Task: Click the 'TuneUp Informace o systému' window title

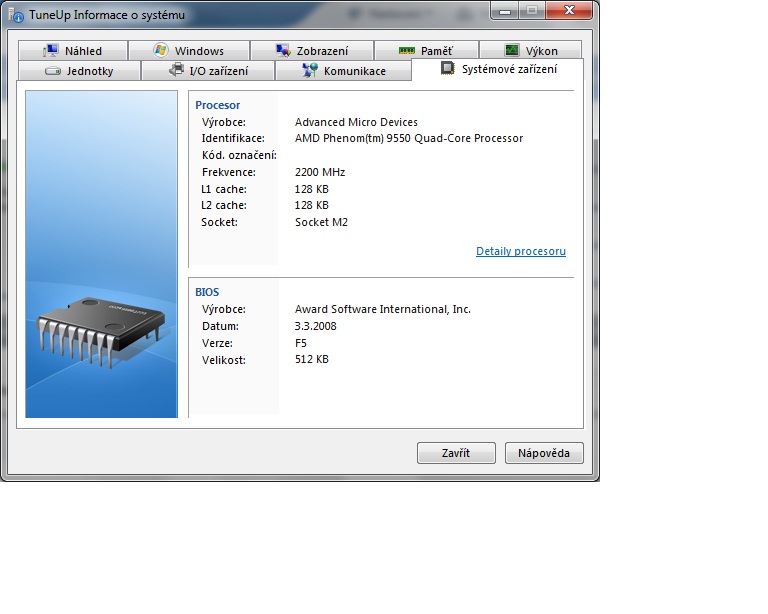Action: tap(107, 15)
